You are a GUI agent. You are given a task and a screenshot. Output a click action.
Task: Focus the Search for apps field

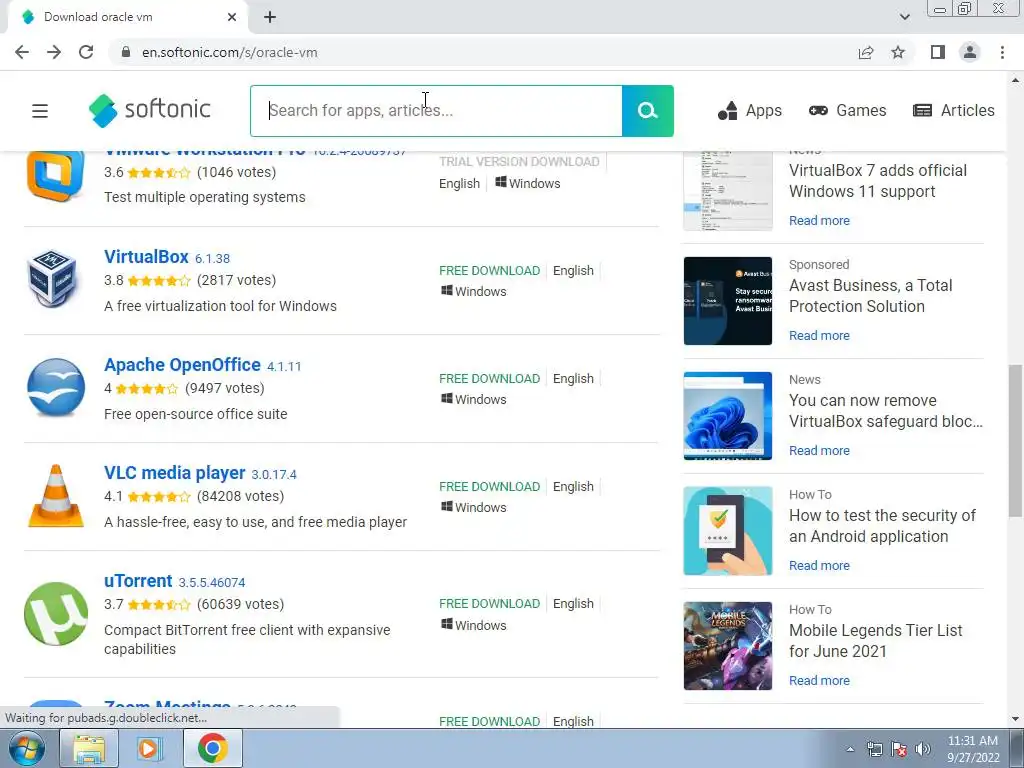(x=436, y=111)
